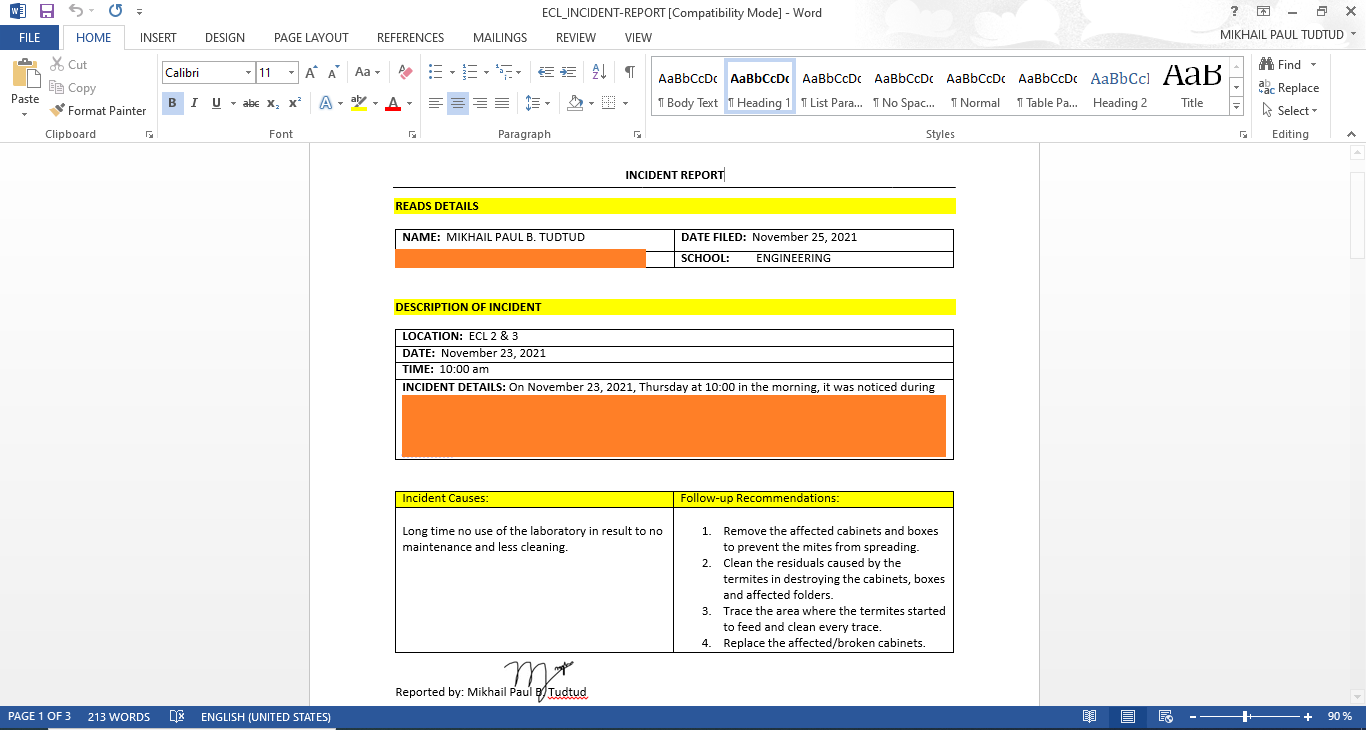Viewport: 1366px width, 730px height.
Task: Click the zoom slider handle
Action: 1245,717
